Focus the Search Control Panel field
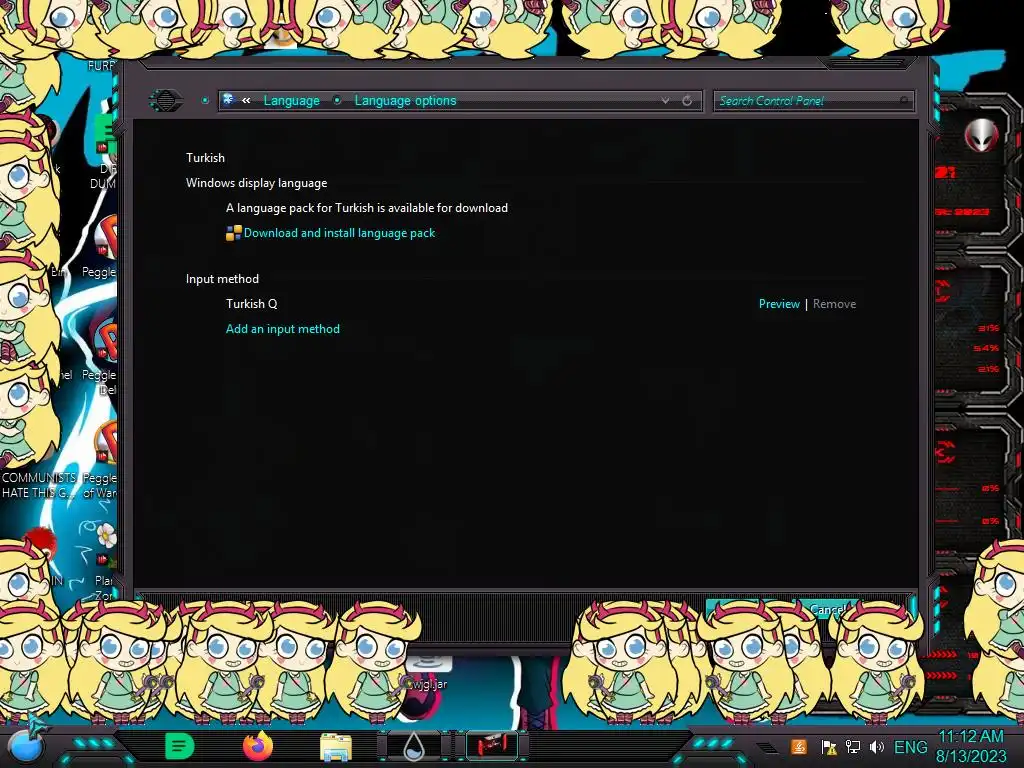The width and height of the screenshot is (1024, 768). pyautogui.click(x=813, y=101)
